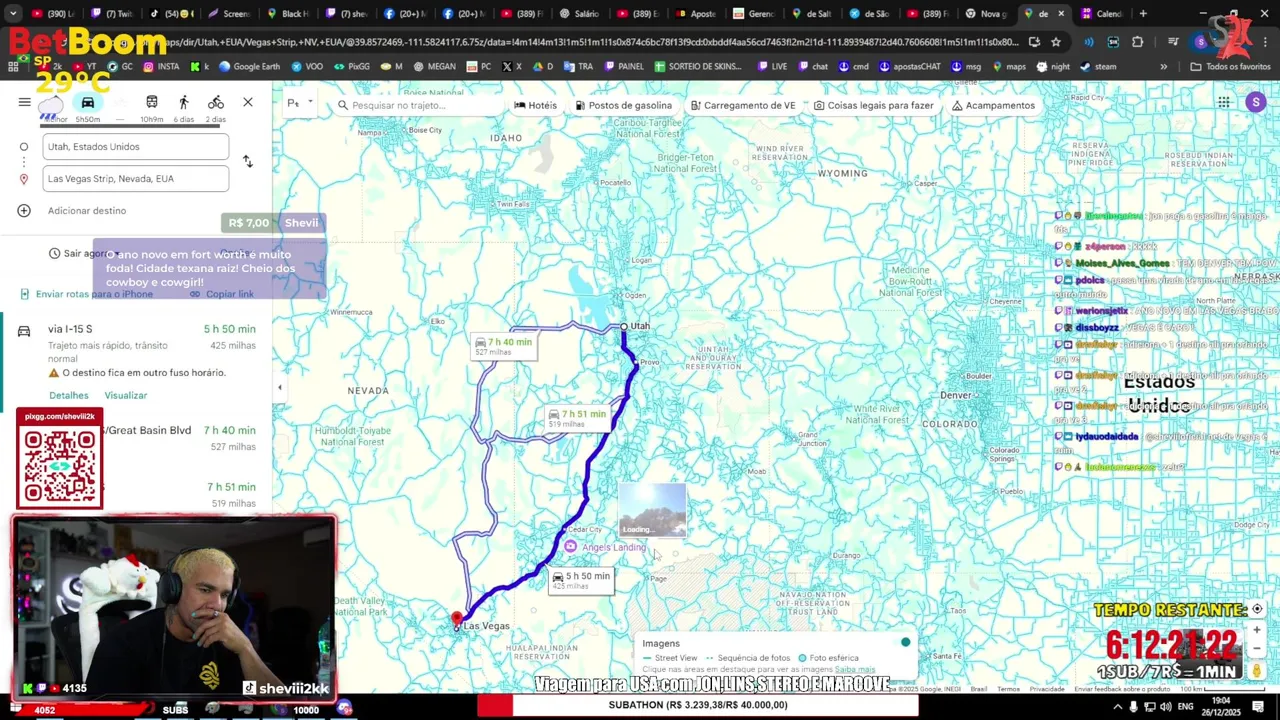Image resolution: width=1280 pixels, height=720 pixels.
Task: Open the maps bookmark
Action: (1008, 67)
